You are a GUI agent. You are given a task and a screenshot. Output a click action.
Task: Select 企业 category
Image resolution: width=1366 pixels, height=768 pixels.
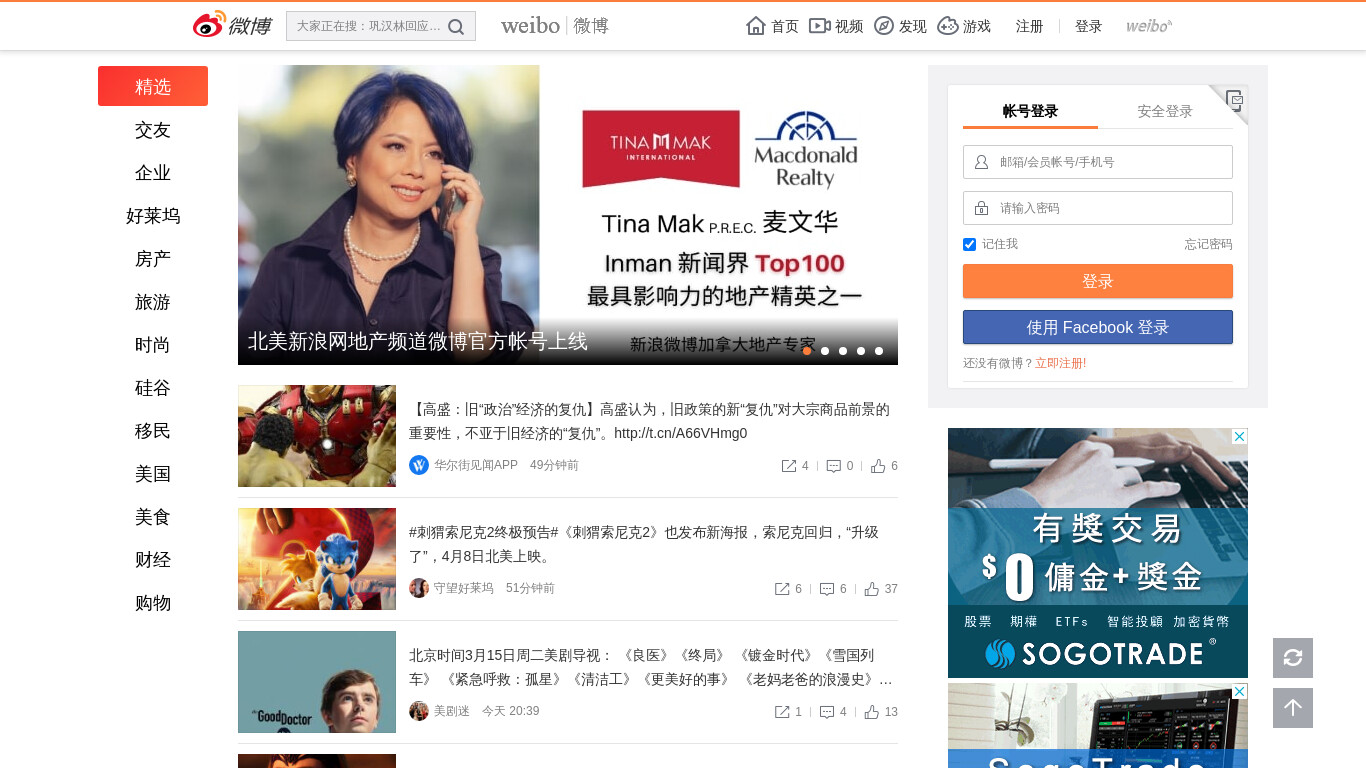(x=153, y=173)
